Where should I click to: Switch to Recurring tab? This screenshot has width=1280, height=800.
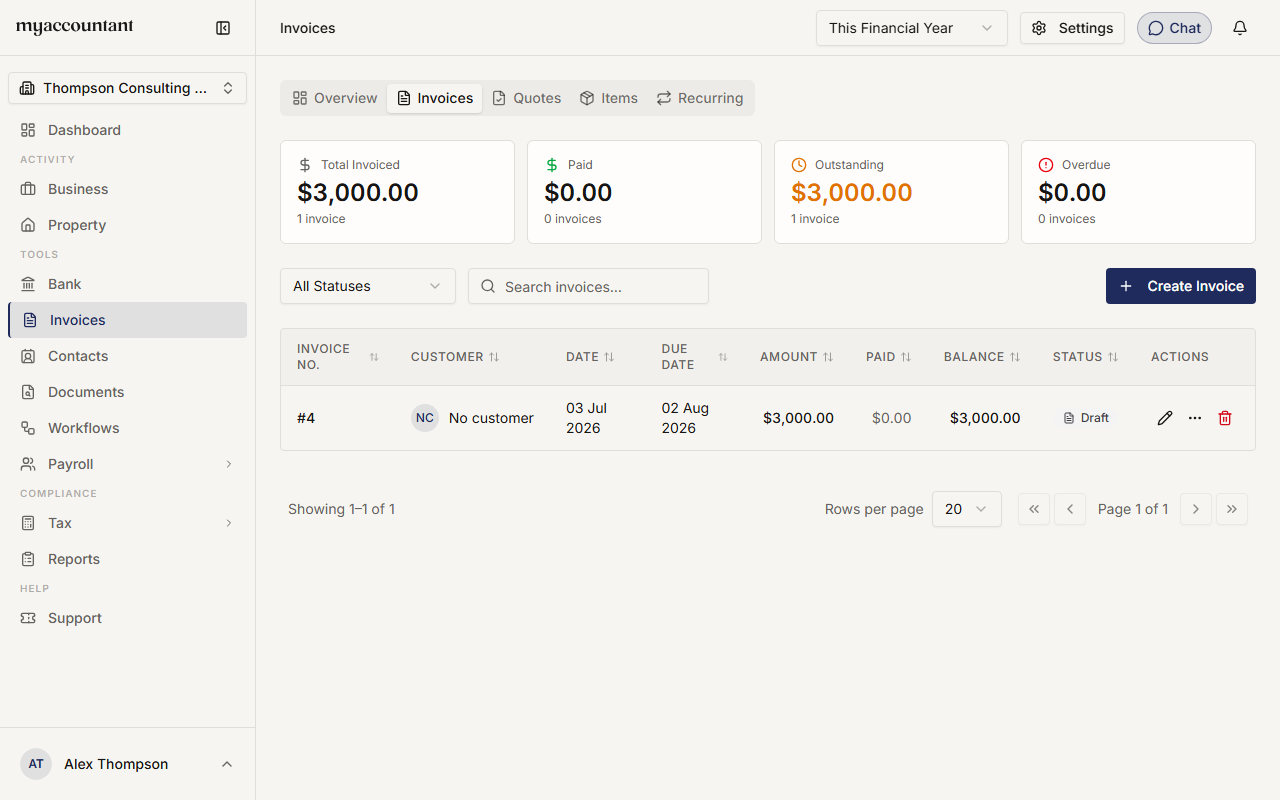pos(700,98)
